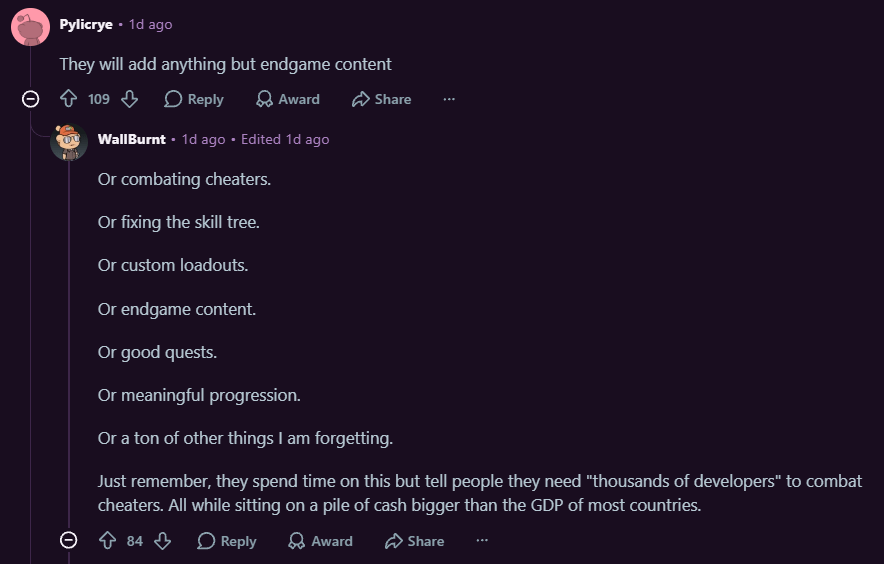Upvote Pylicrye's comment

tap(69, 99)
